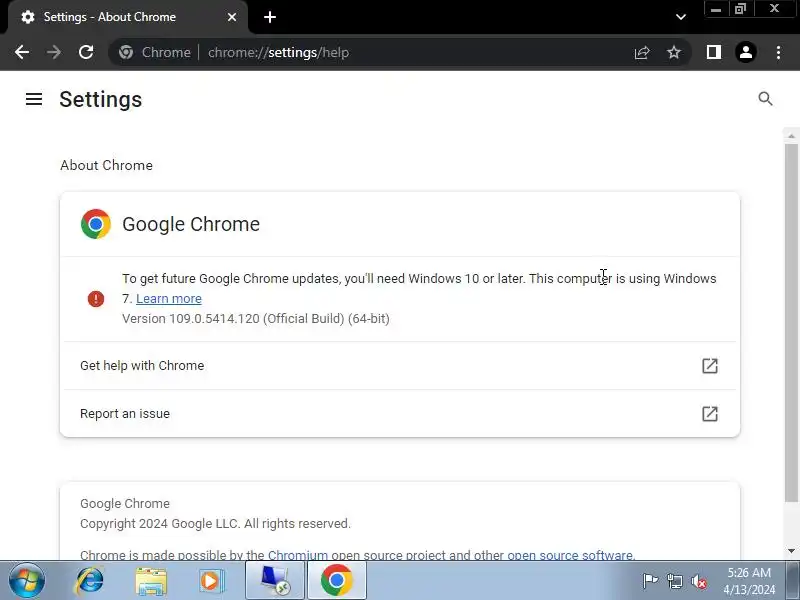Screen dimensions: 800x600
Task: Restore down the Chrome window
Action: pos(740,9)
